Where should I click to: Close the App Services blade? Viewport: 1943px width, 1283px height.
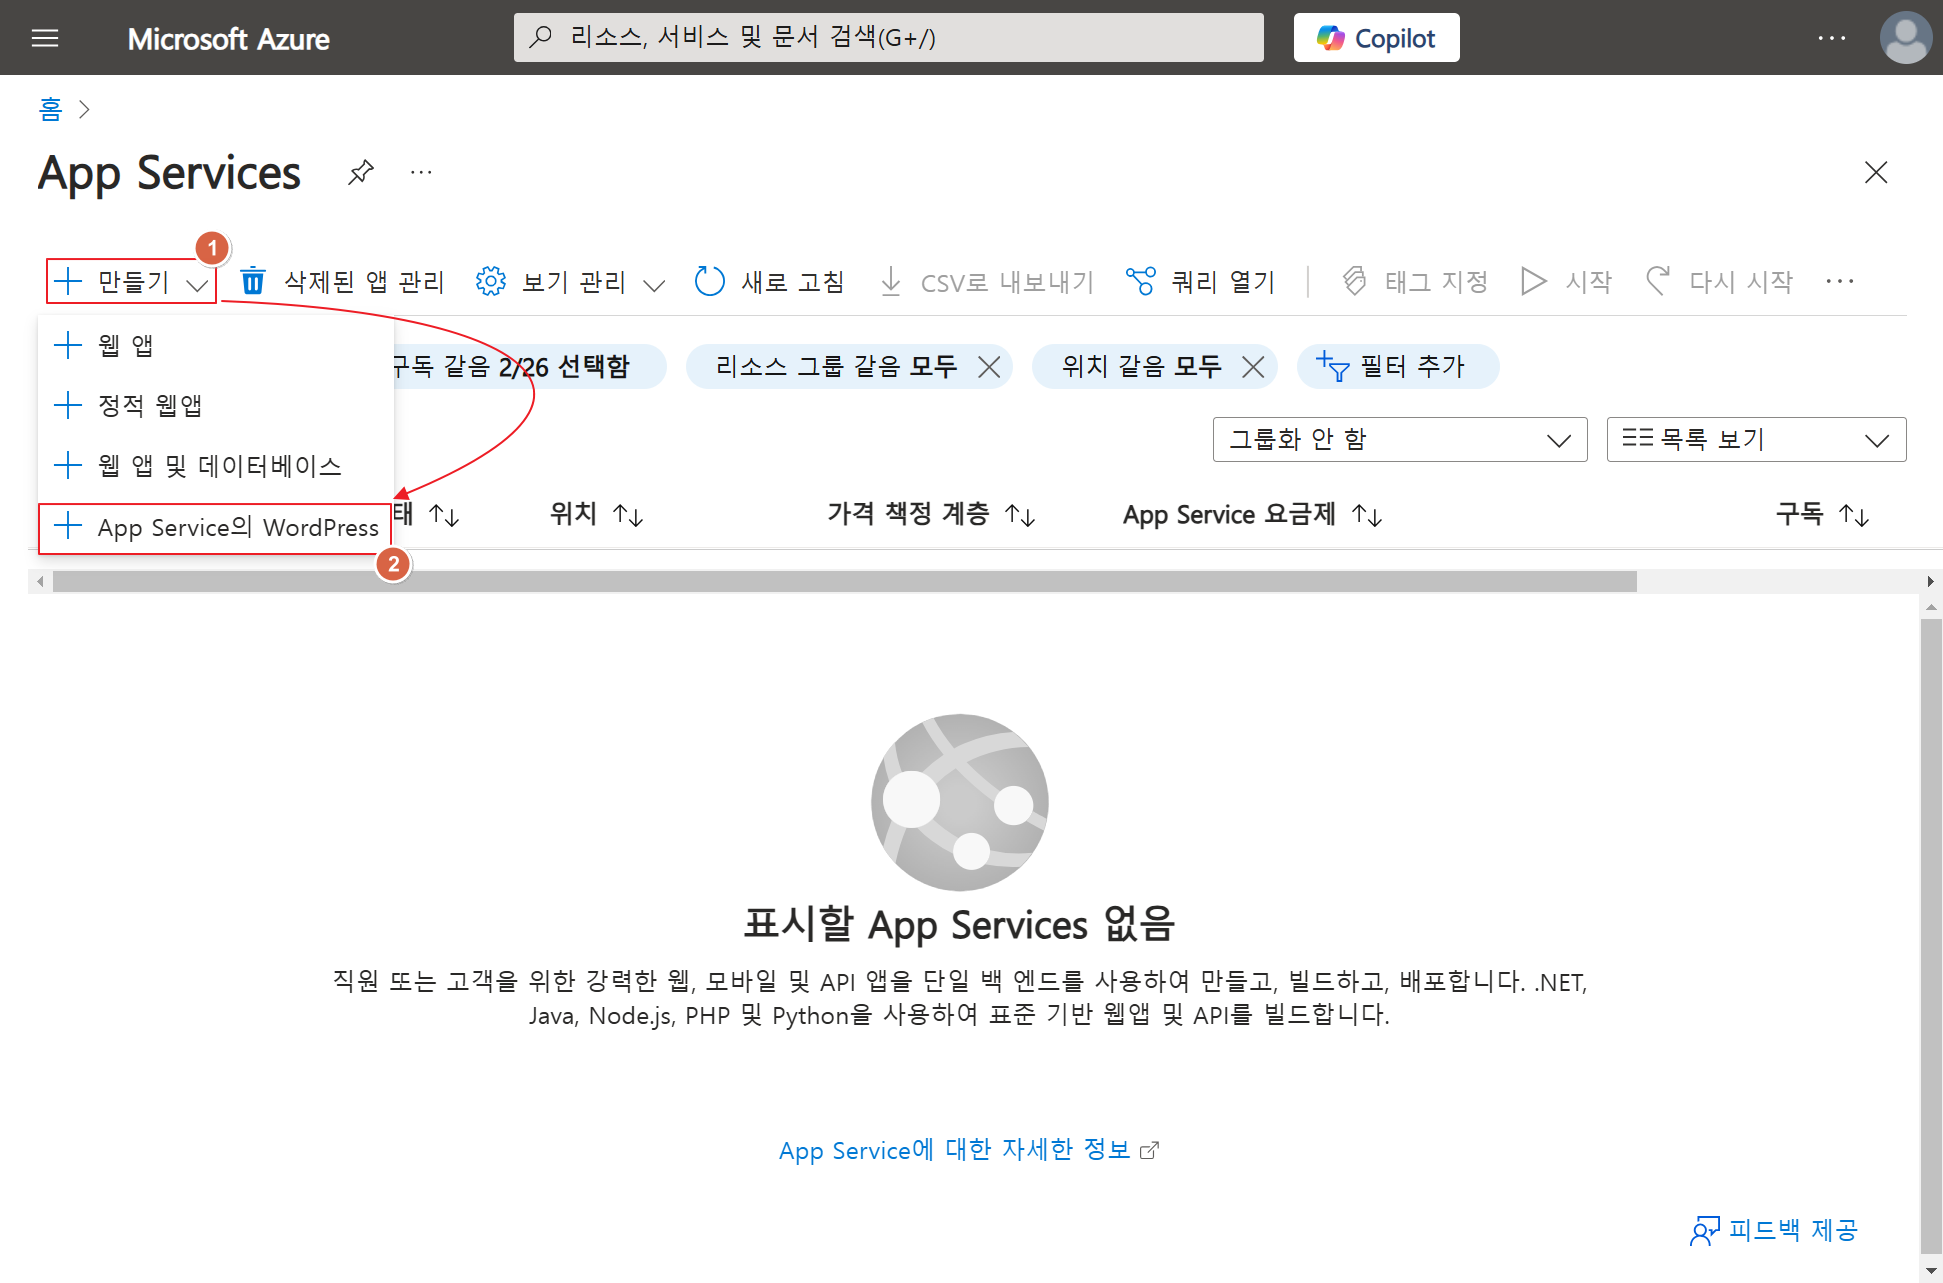1876,172
